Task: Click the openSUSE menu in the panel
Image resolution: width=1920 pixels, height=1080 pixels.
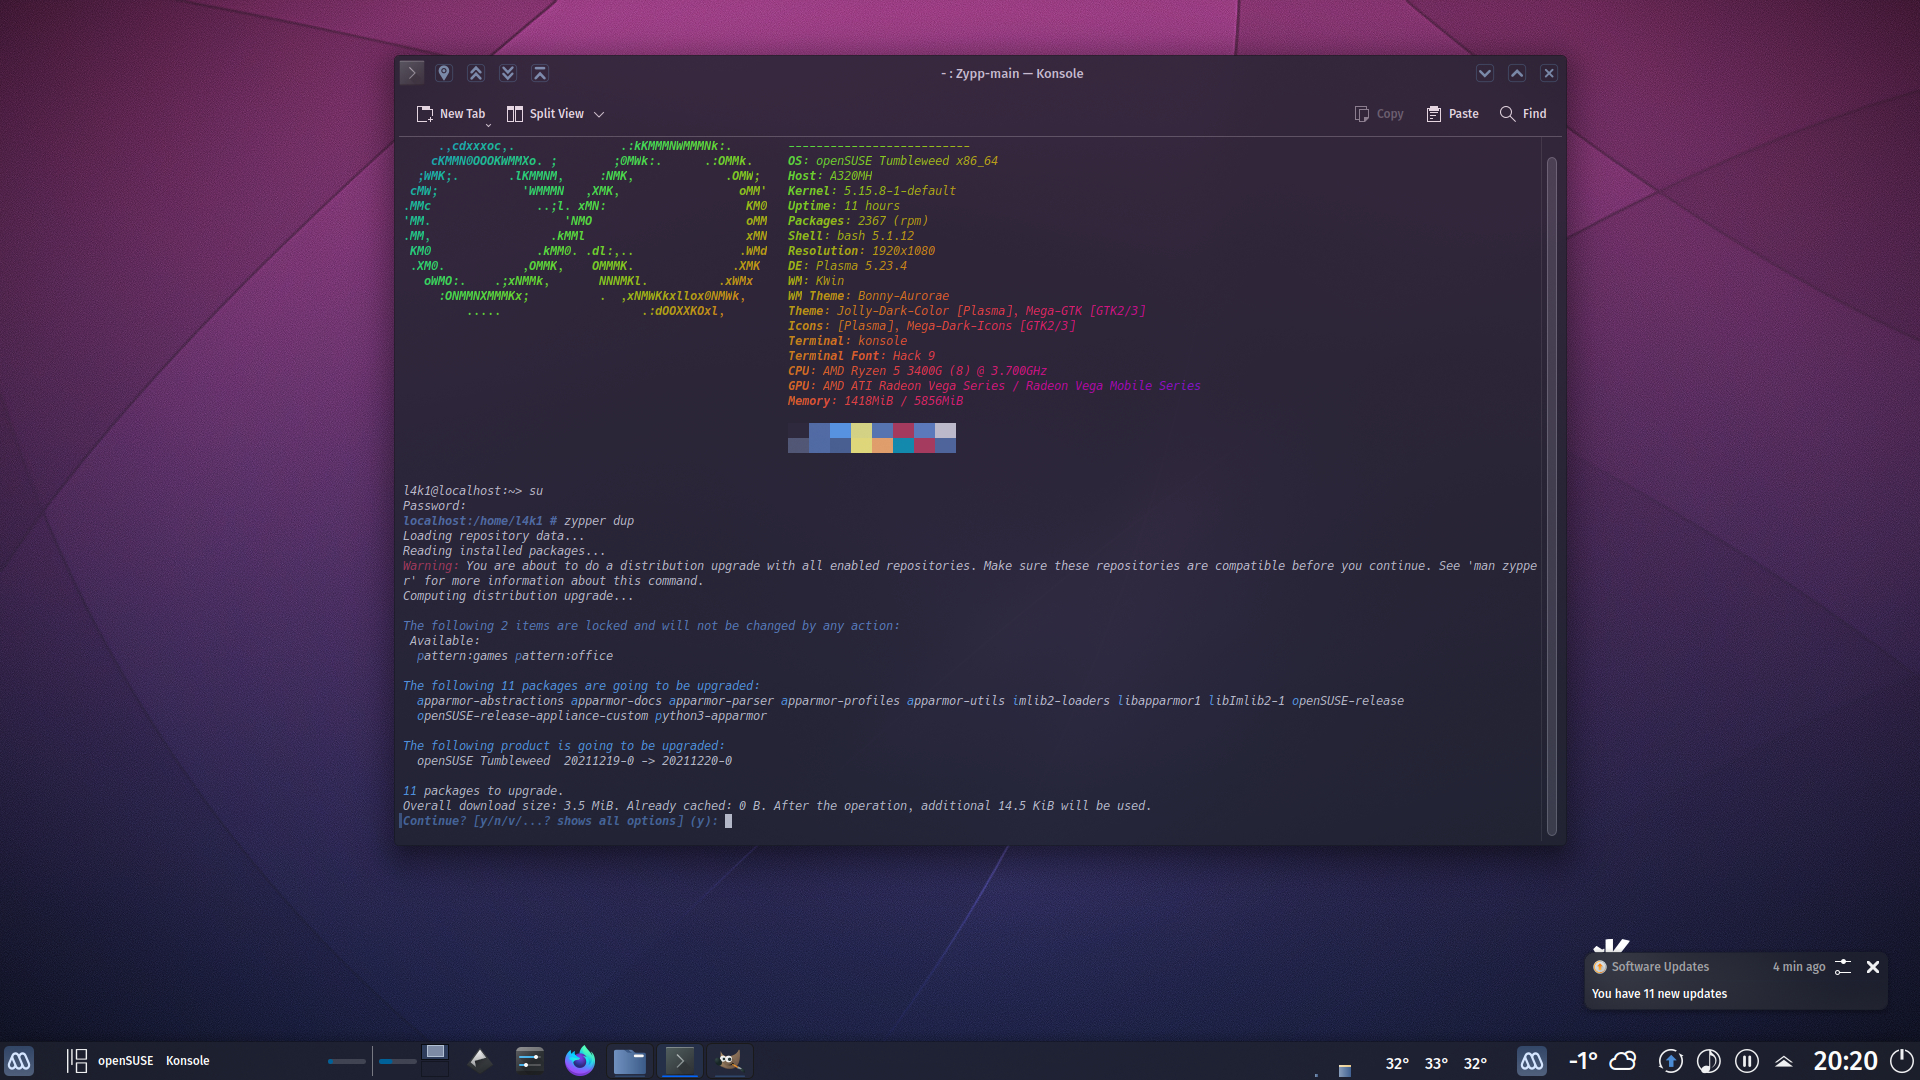Action: click(125, 1061)
